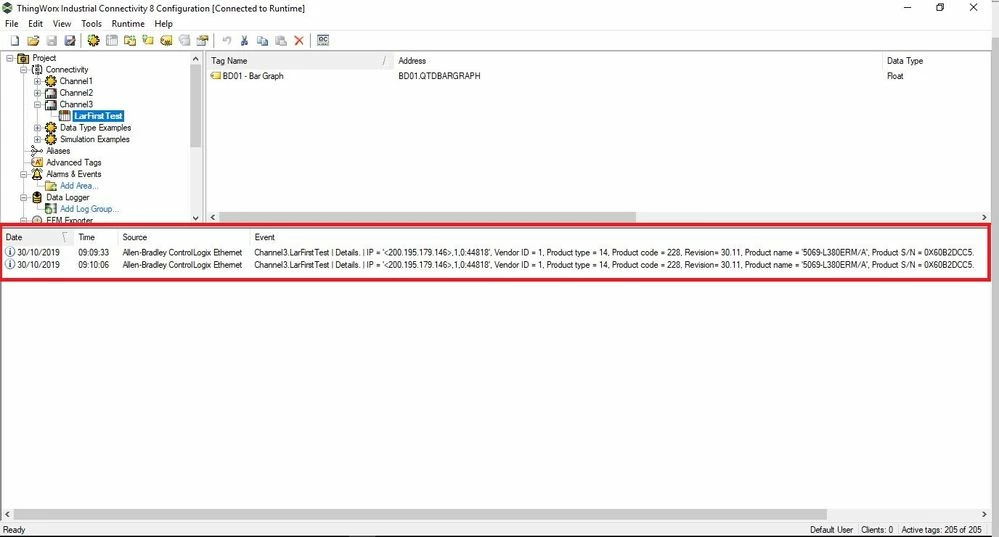This screenshot has height=537, width=999.
Task: Expand the Channel2 node
Action: (38, 93)
